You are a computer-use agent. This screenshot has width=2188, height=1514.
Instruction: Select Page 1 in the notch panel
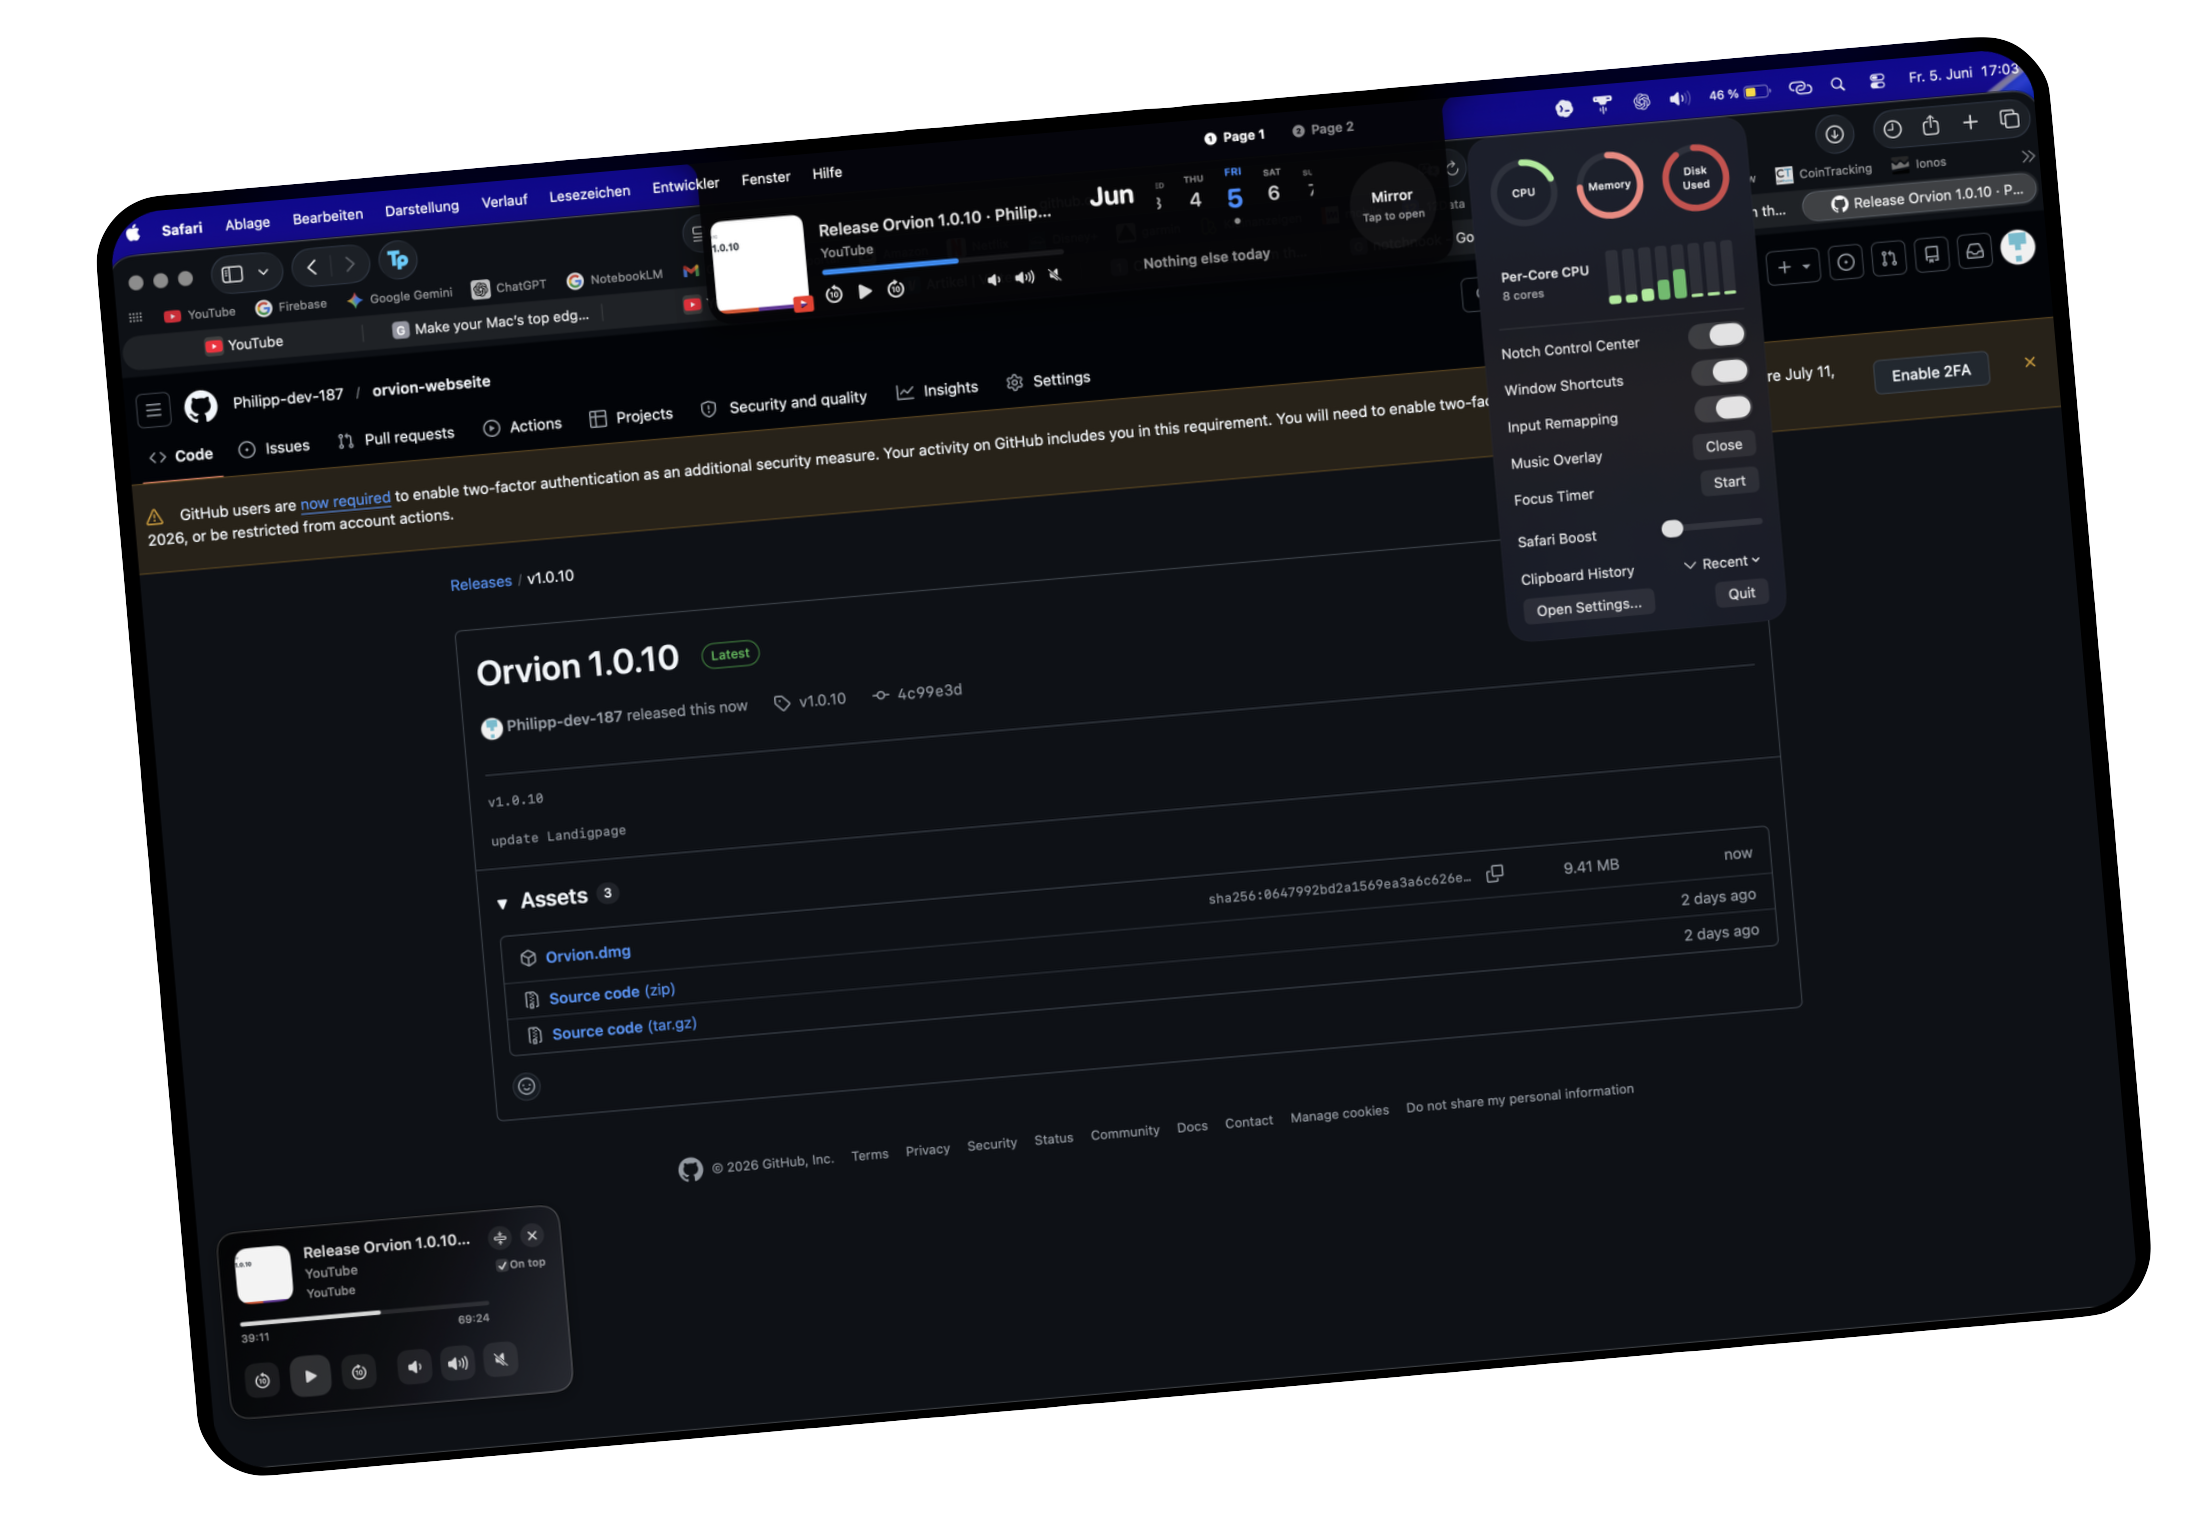pyautogui.click(x=1234, y=136)
